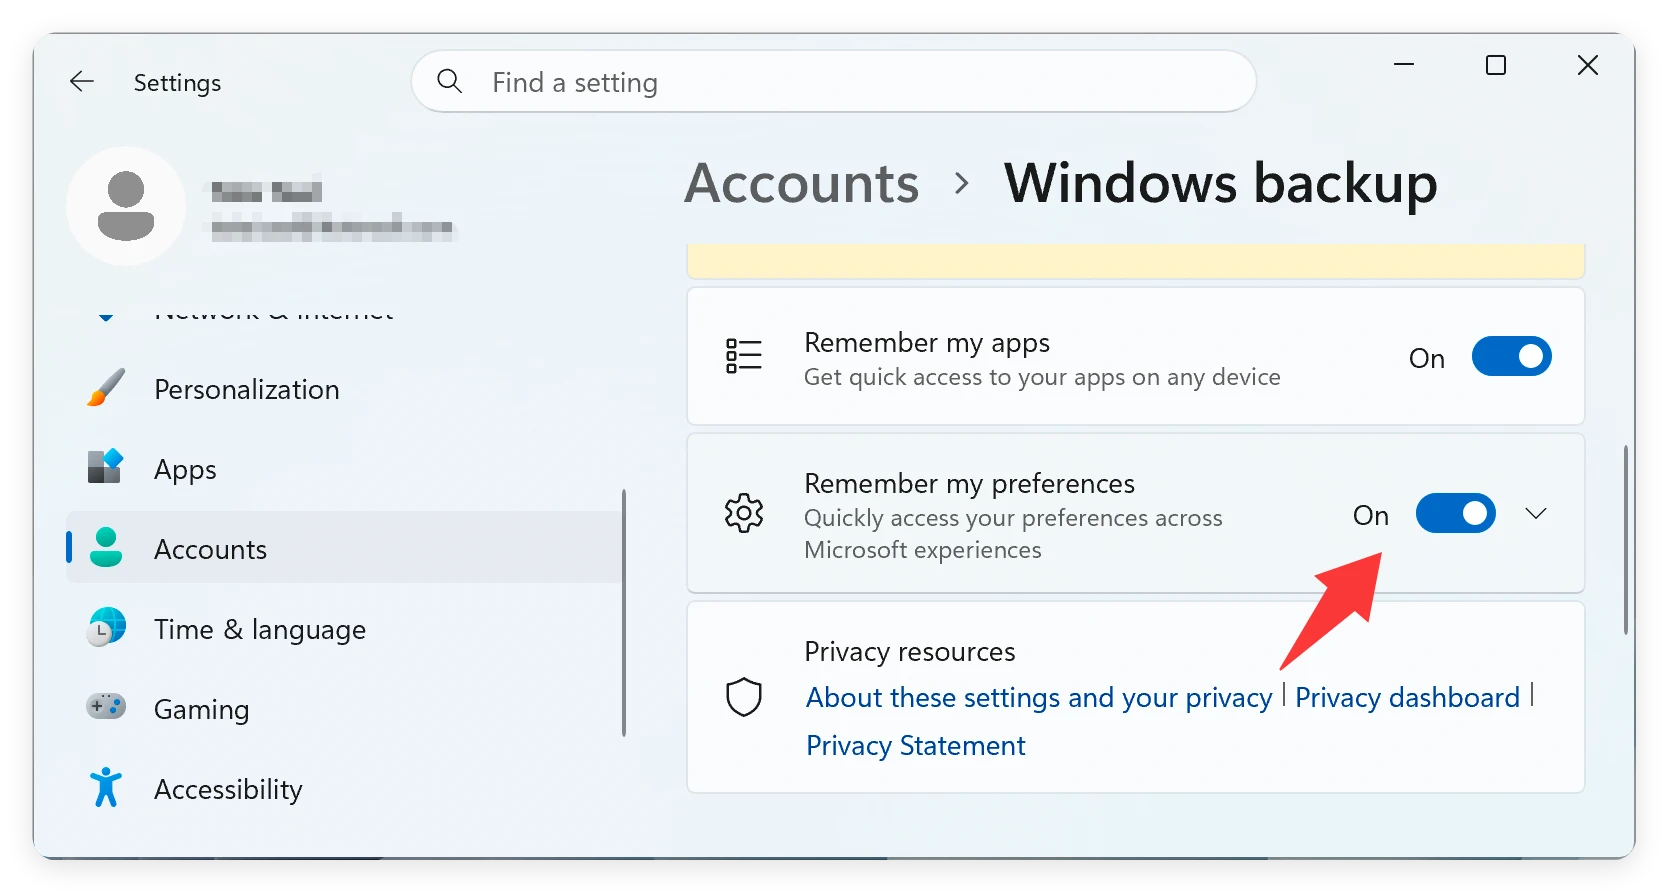Click the Accessibility figure icon

click(x=106, y=788)
